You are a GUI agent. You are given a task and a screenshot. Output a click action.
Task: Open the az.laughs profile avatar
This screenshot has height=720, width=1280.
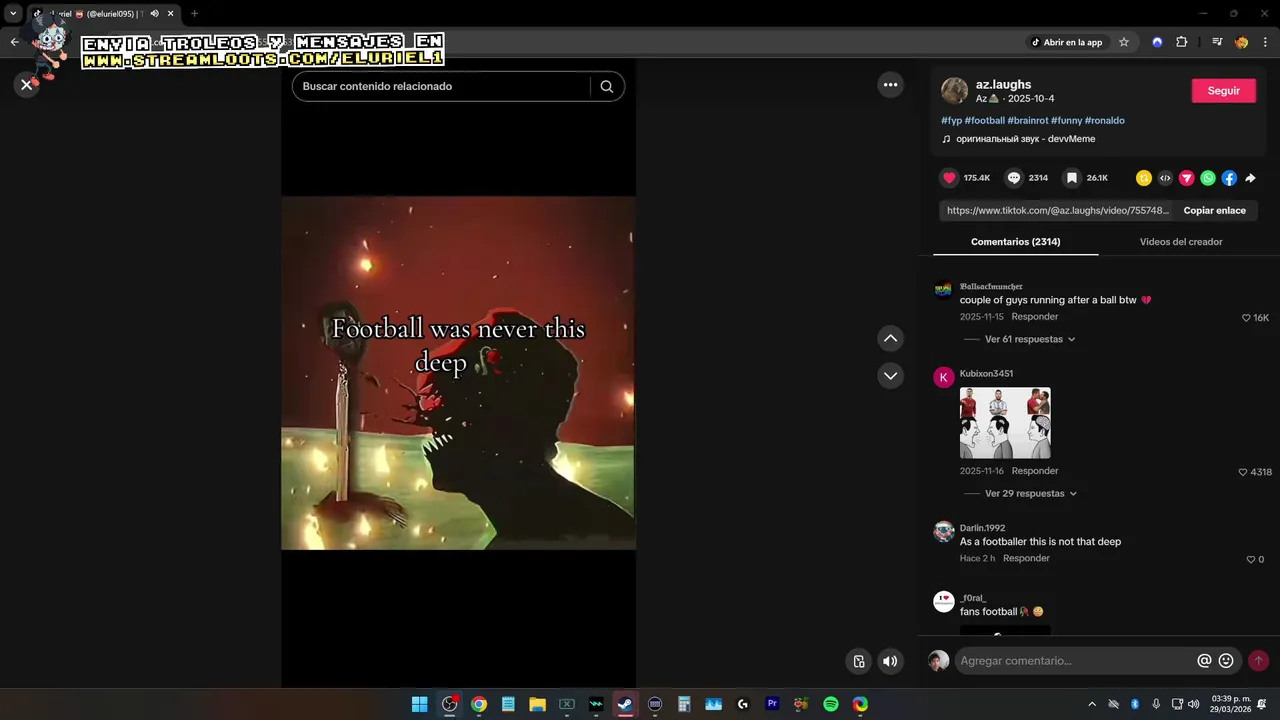(954, 91)
